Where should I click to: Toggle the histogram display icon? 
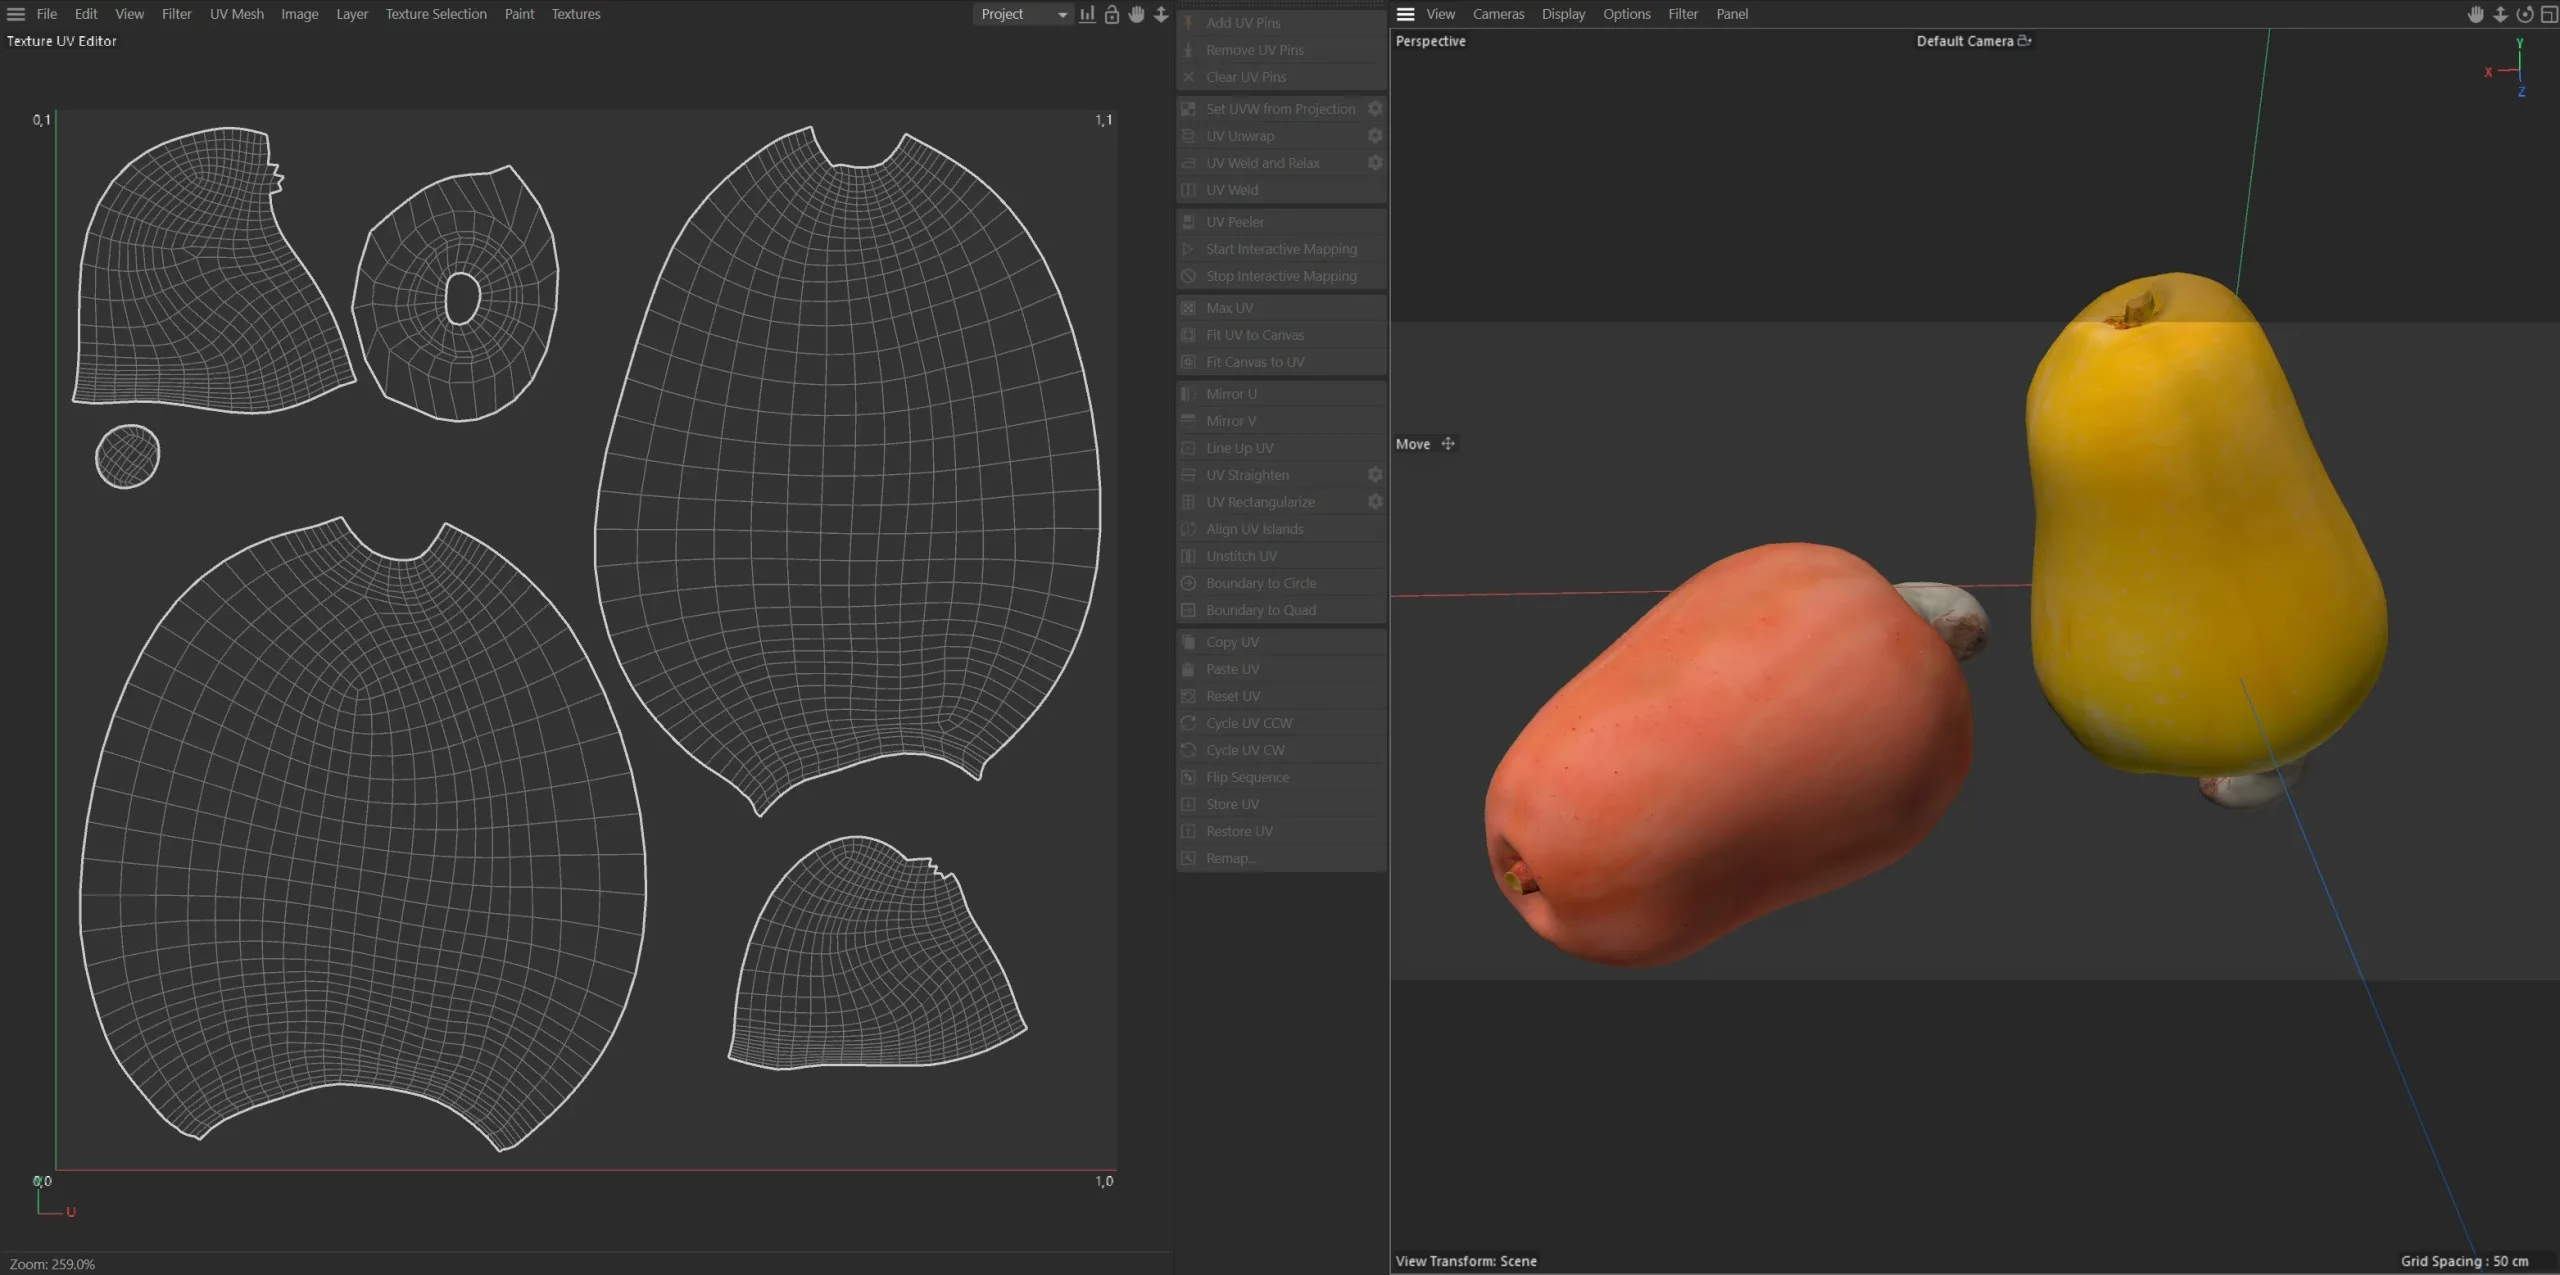pyautogui.click(x=1087, y=14)
